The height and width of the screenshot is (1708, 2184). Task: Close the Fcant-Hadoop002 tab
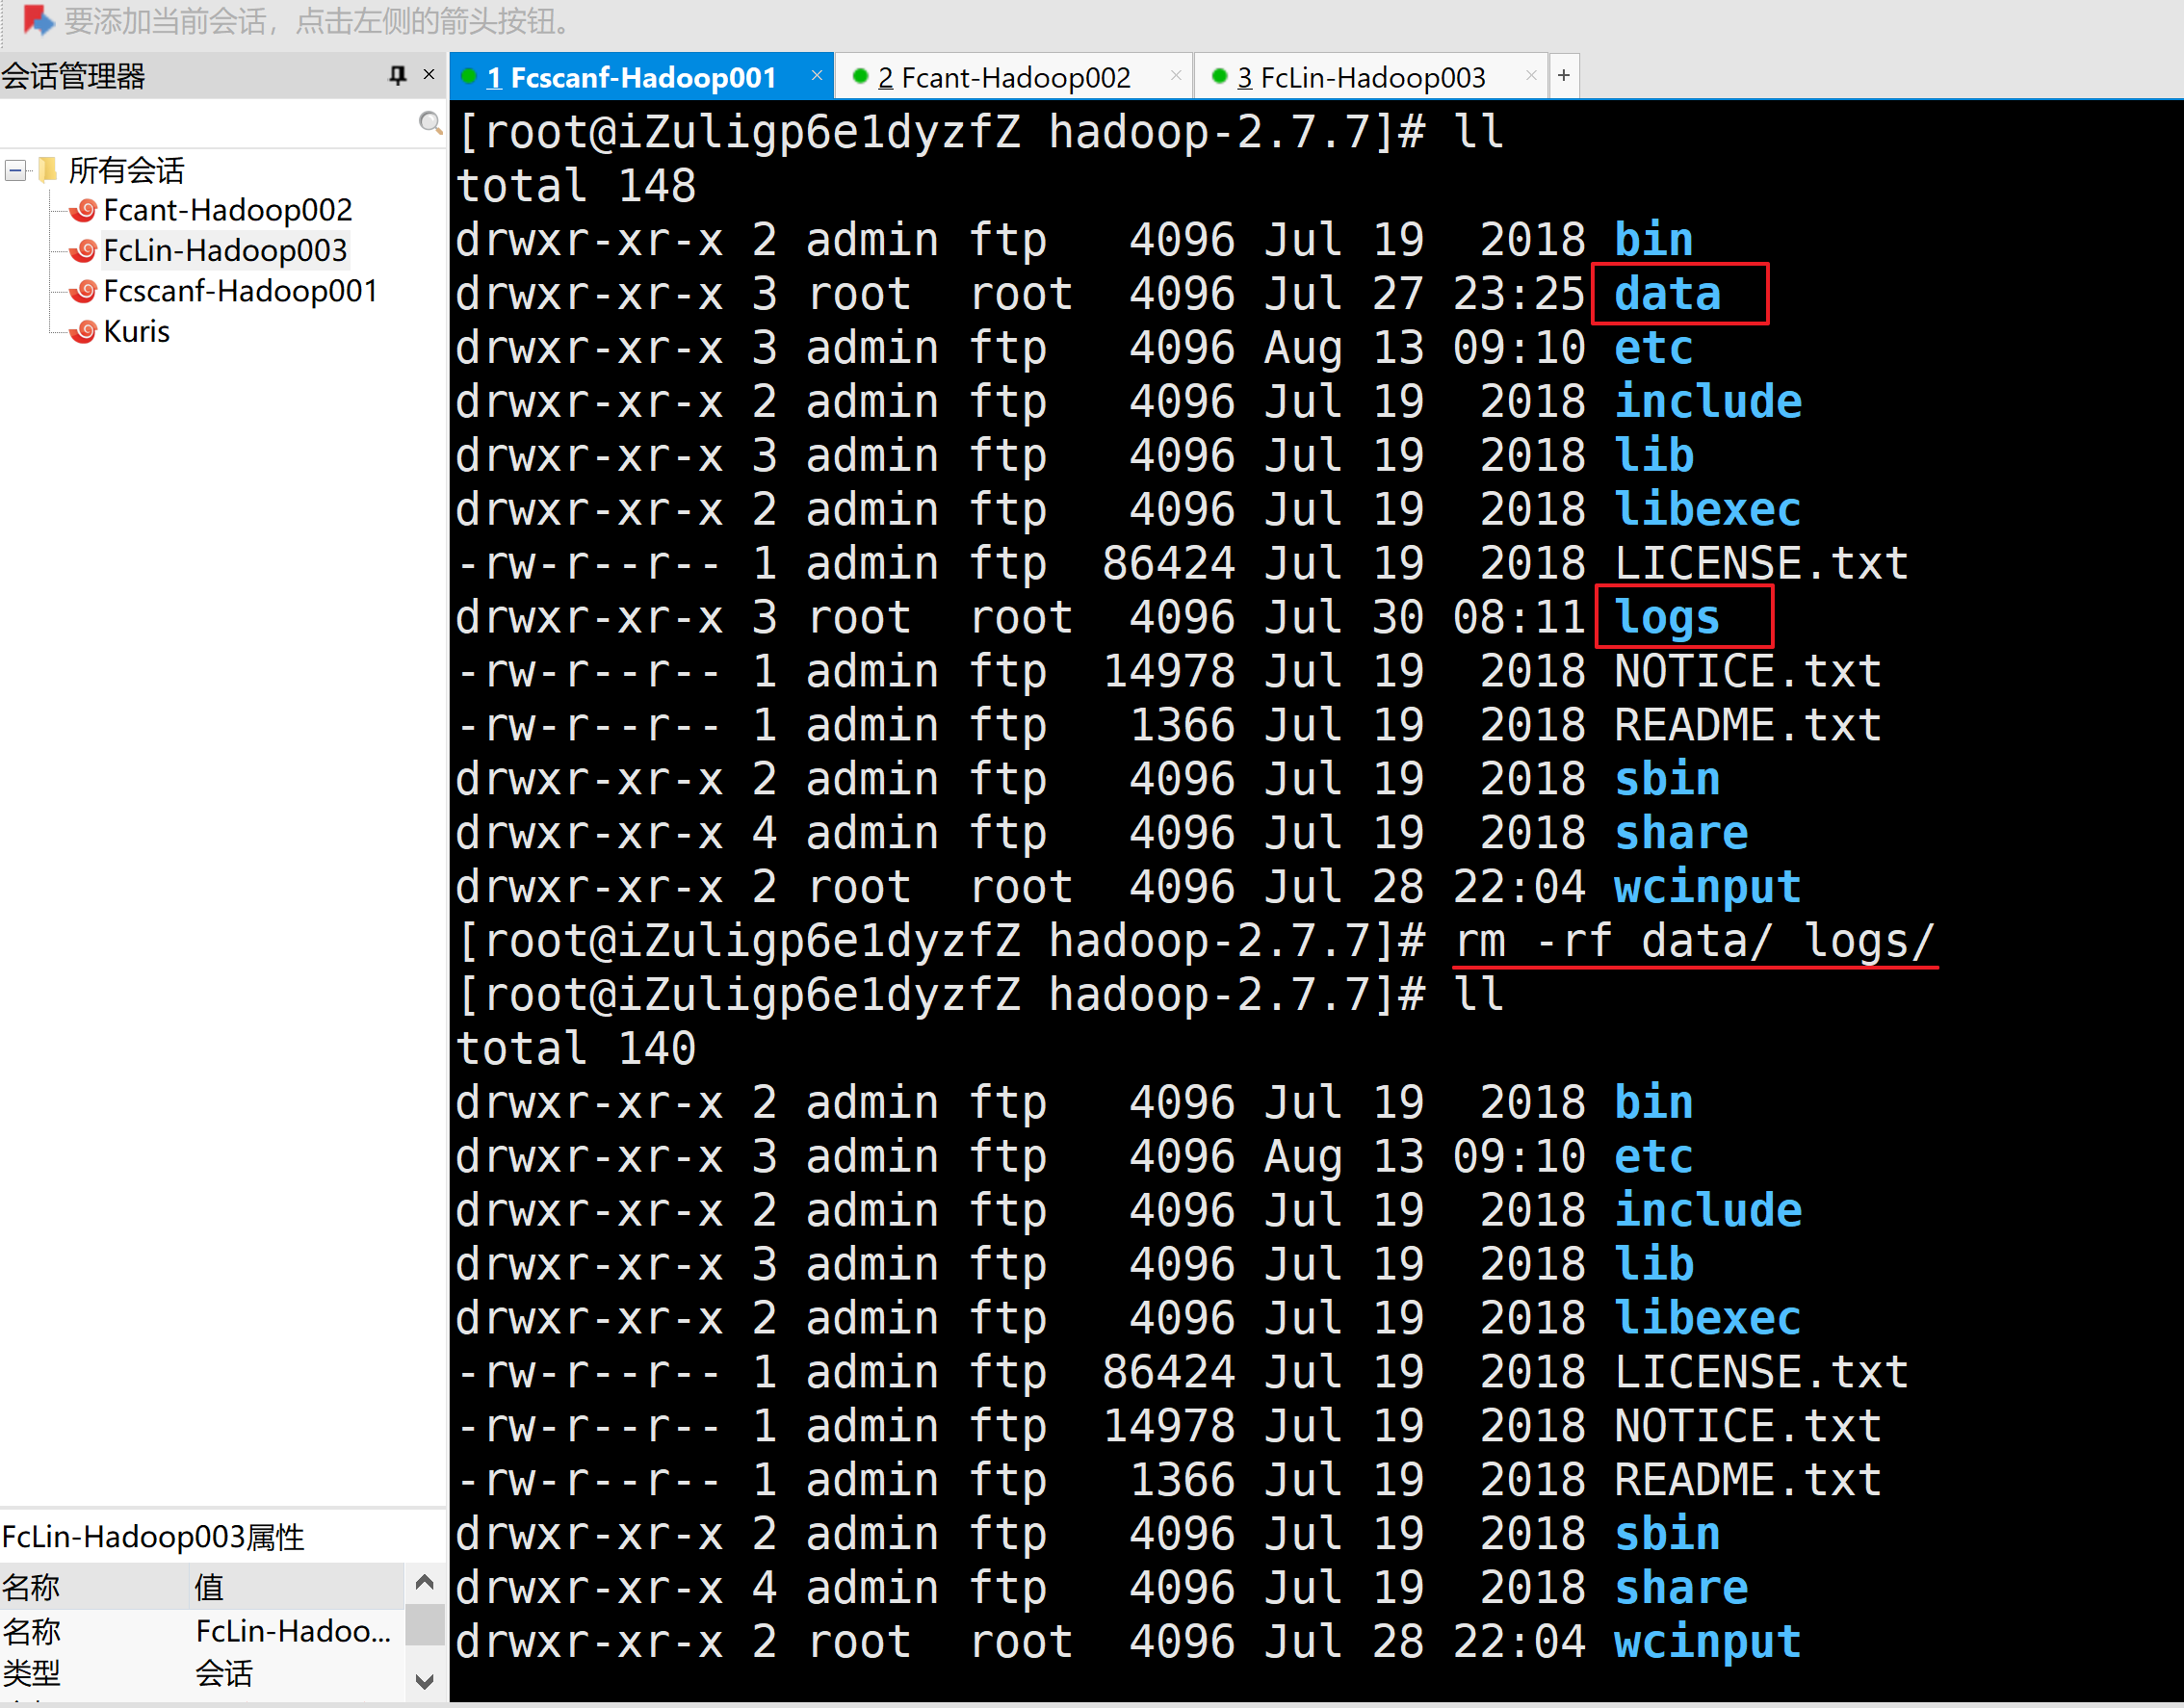click(x=1176, y=76)
